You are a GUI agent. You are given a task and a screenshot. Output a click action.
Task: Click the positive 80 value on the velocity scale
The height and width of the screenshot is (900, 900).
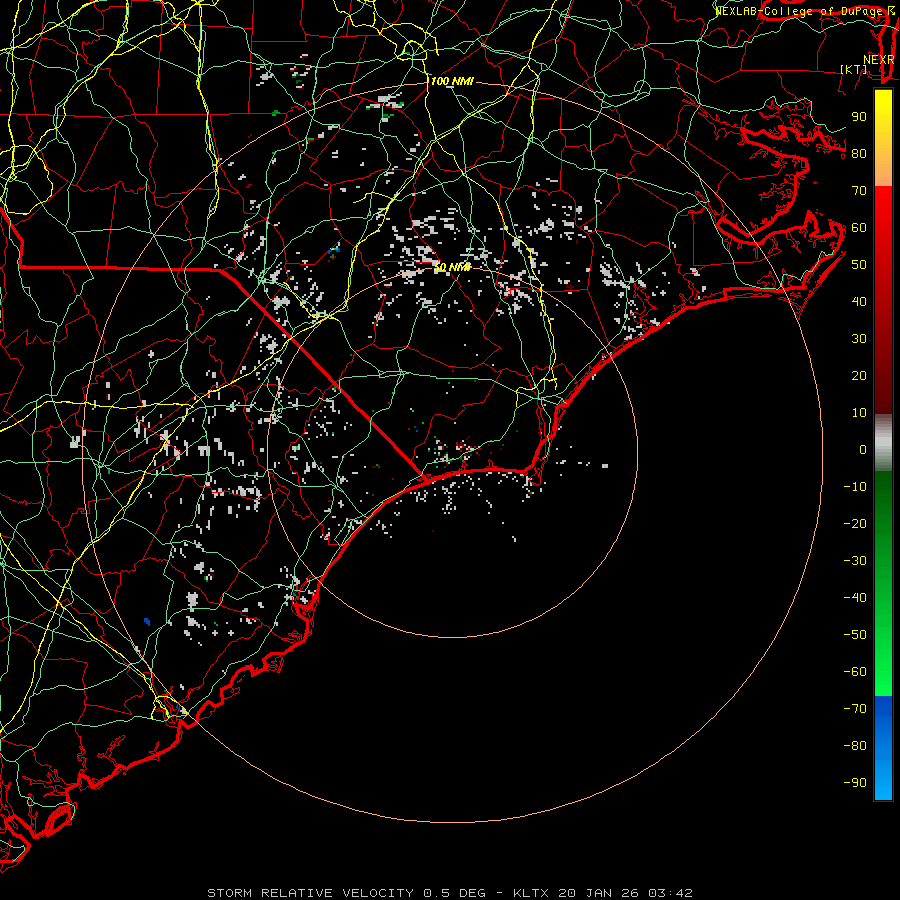click(859, 153)
